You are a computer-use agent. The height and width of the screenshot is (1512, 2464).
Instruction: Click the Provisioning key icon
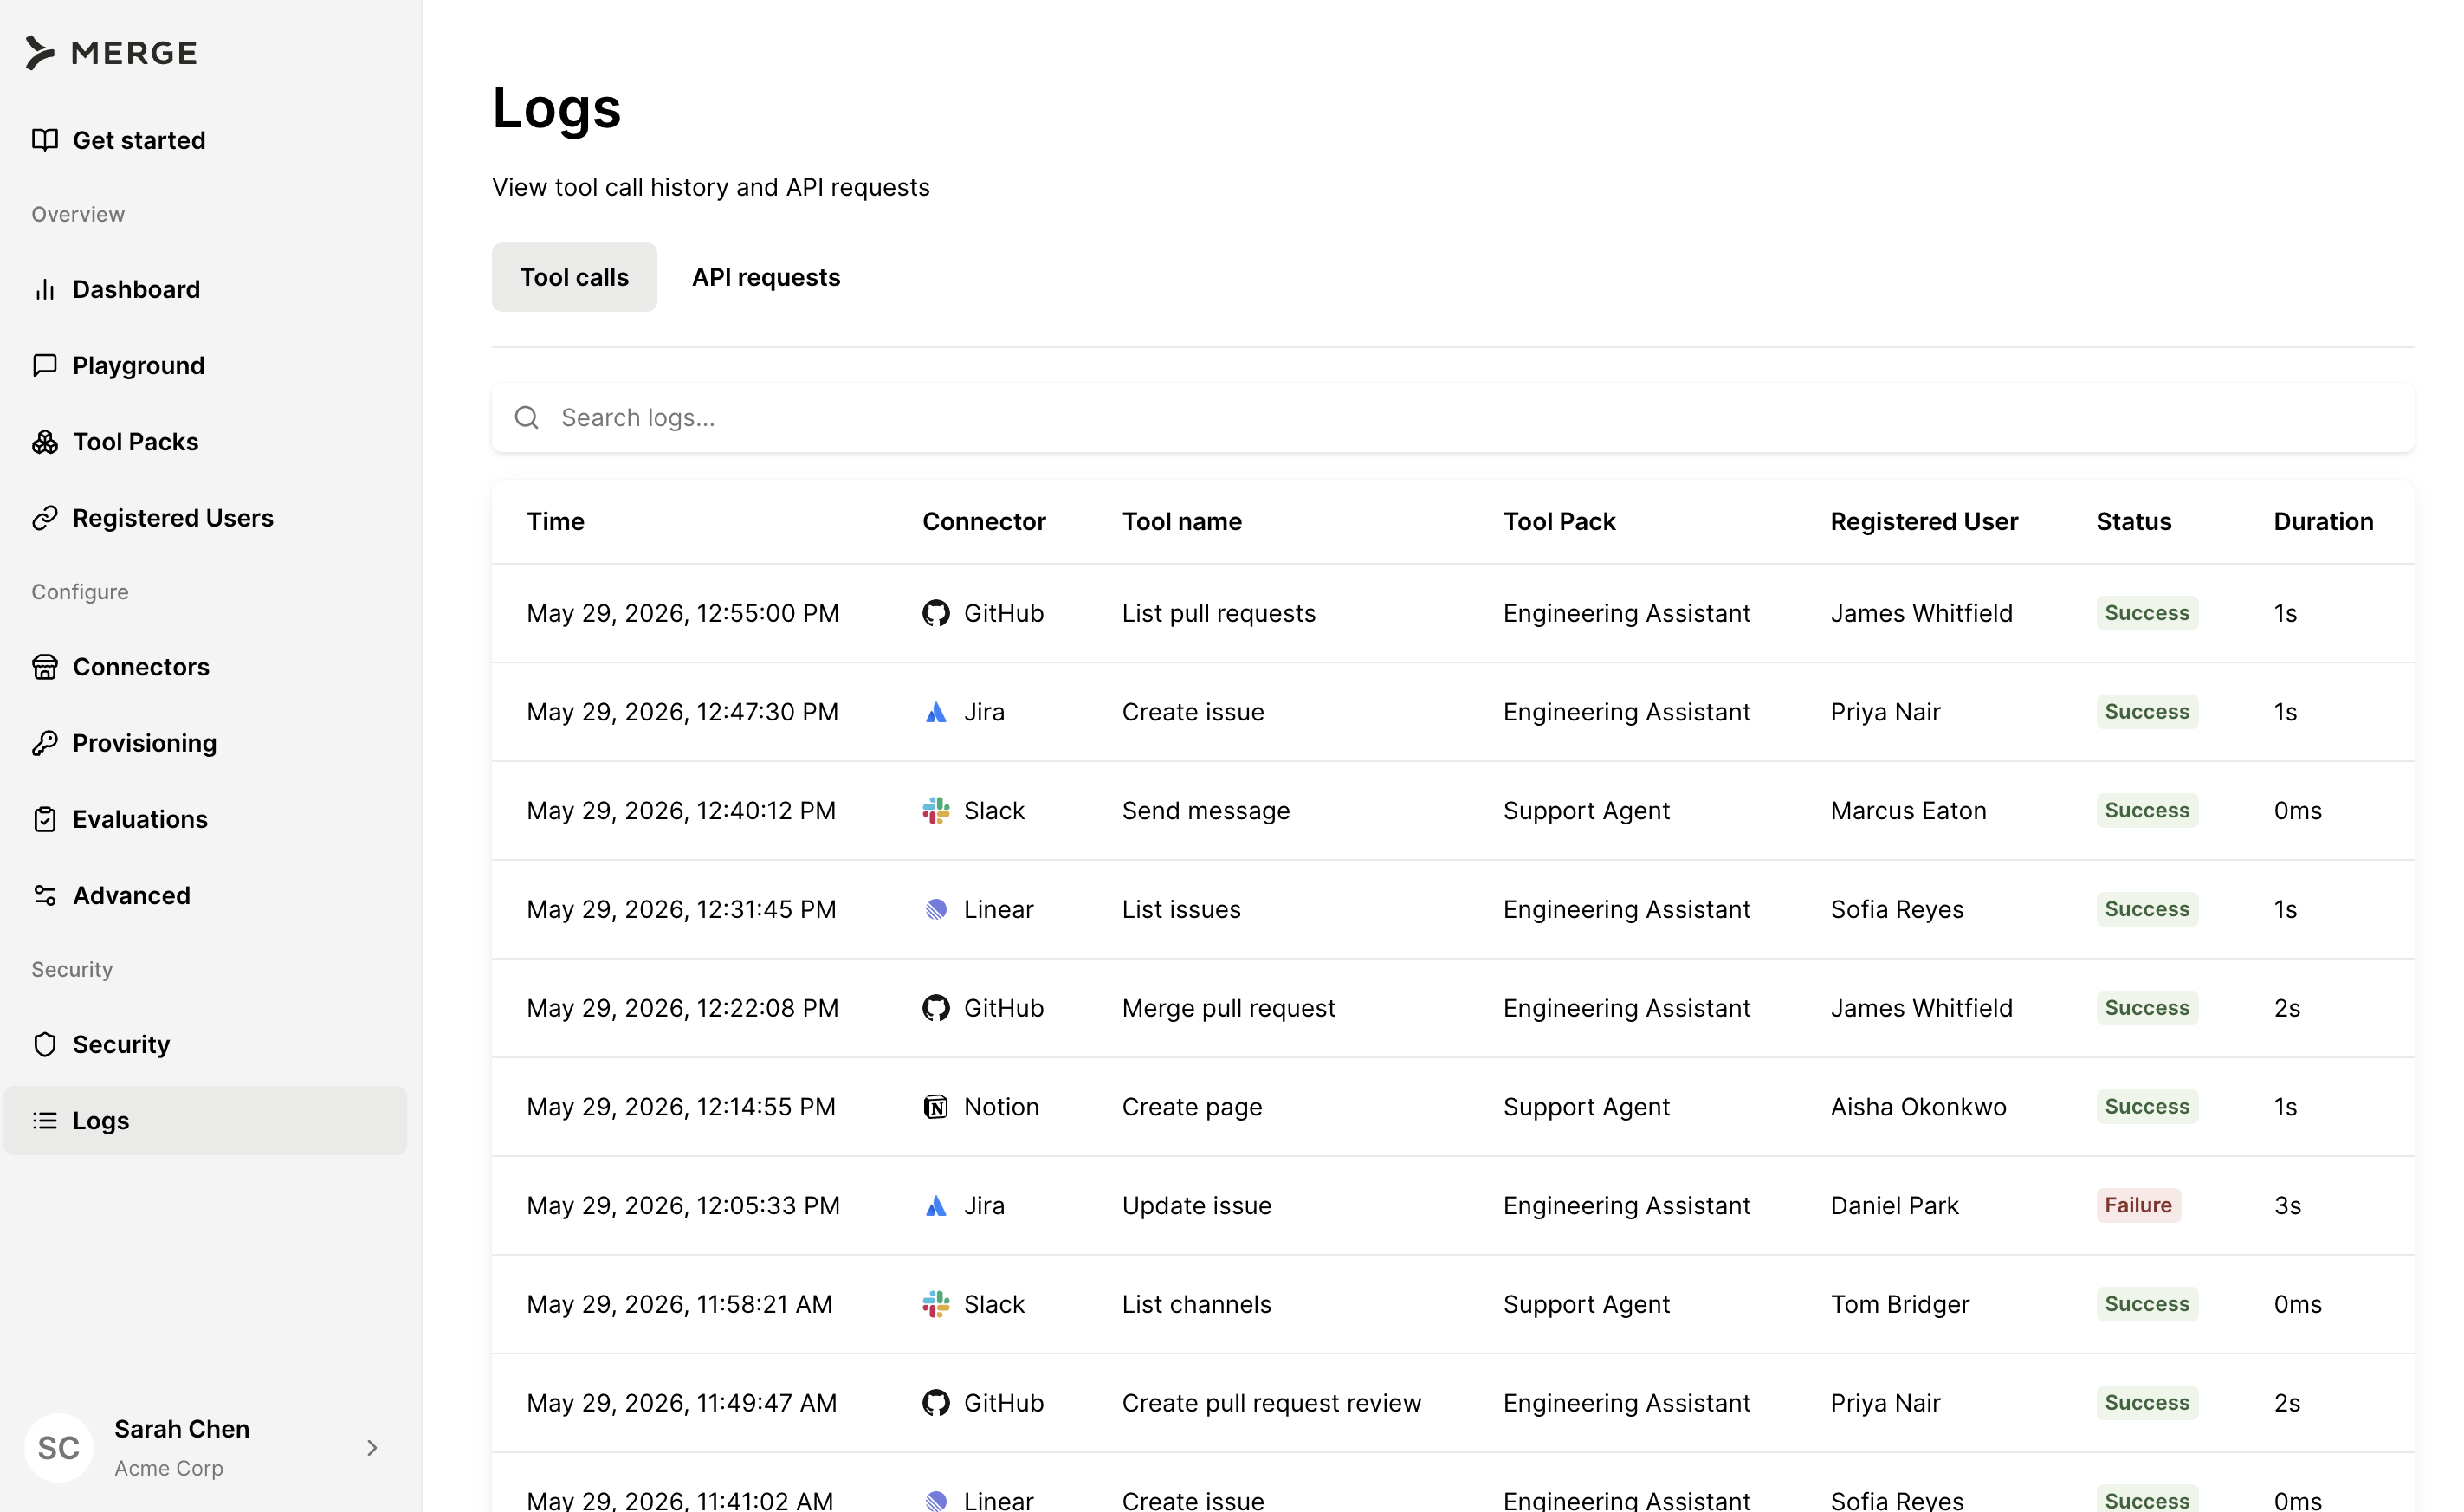[x=45, y=743]
